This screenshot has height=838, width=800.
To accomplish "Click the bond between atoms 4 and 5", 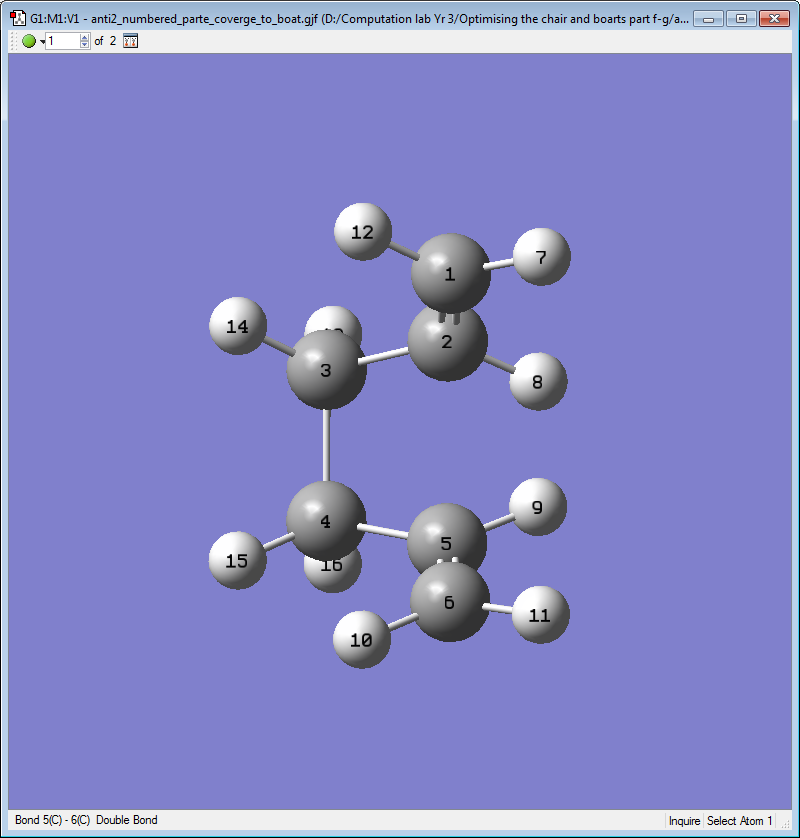I will click(x=383, y=531).
